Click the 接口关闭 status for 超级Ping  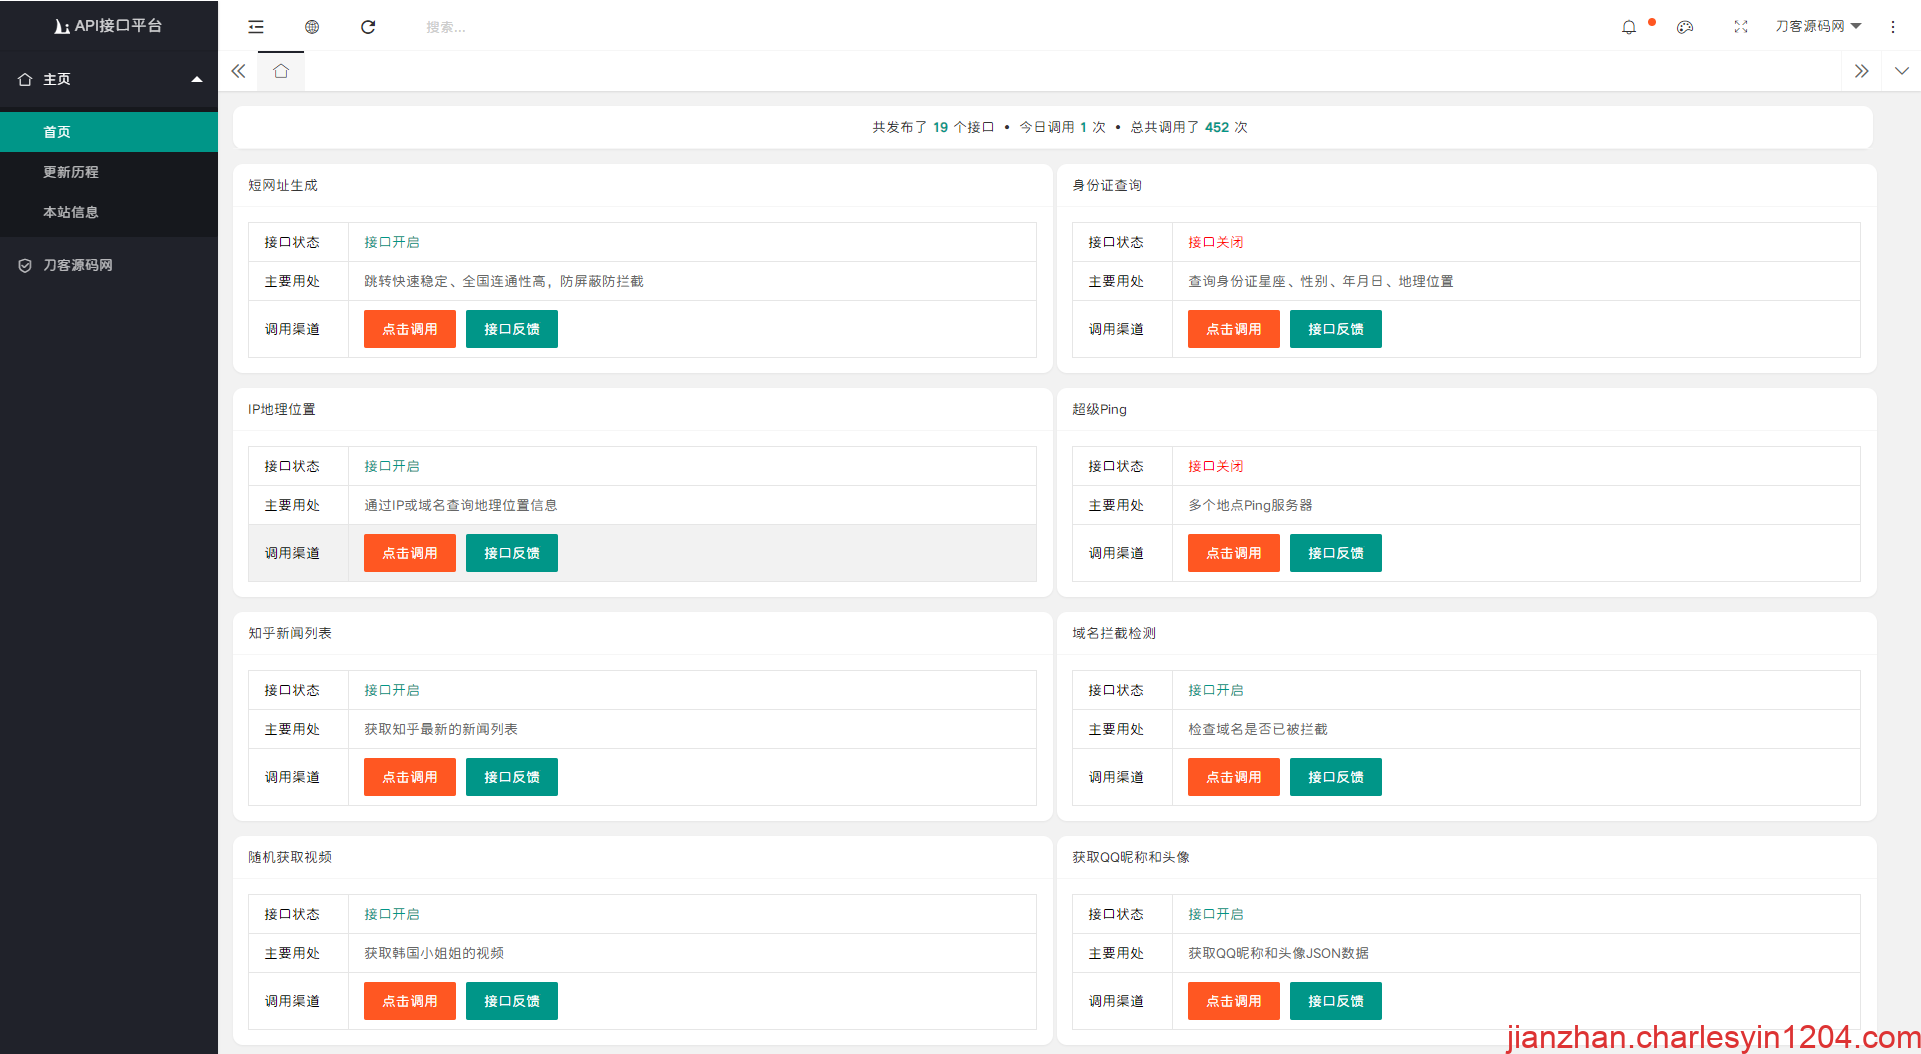pyautogui.click(x=1215, y=465)
